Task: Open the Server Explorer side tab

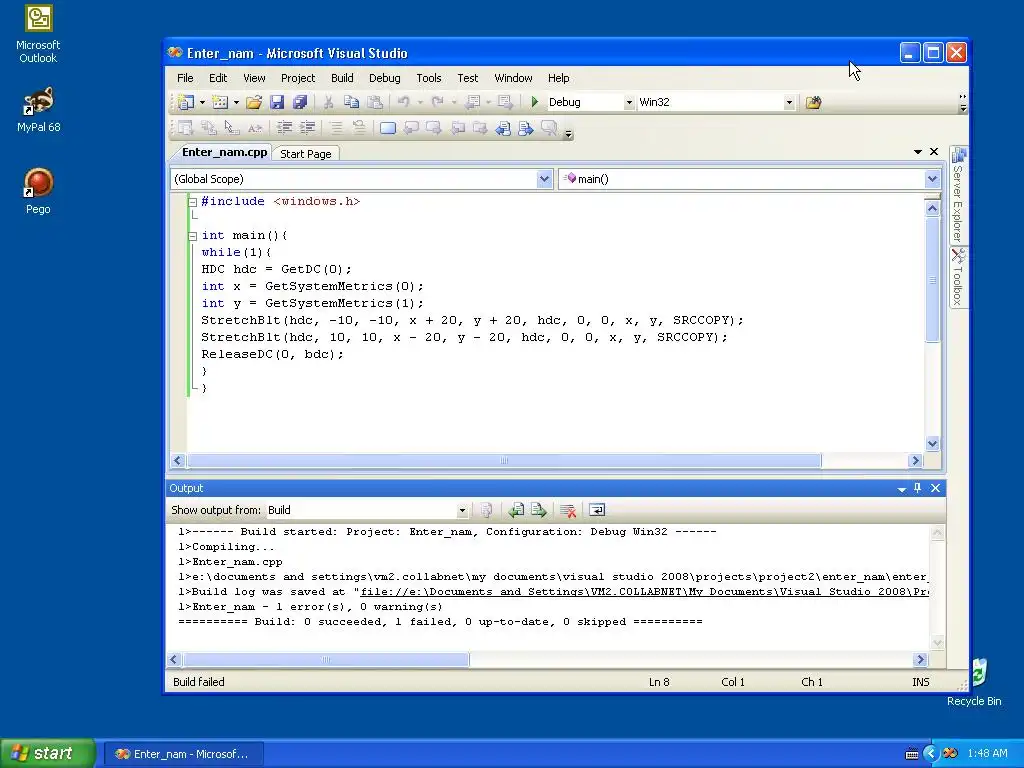Action: pyautogui.click(x=958, y=195)
